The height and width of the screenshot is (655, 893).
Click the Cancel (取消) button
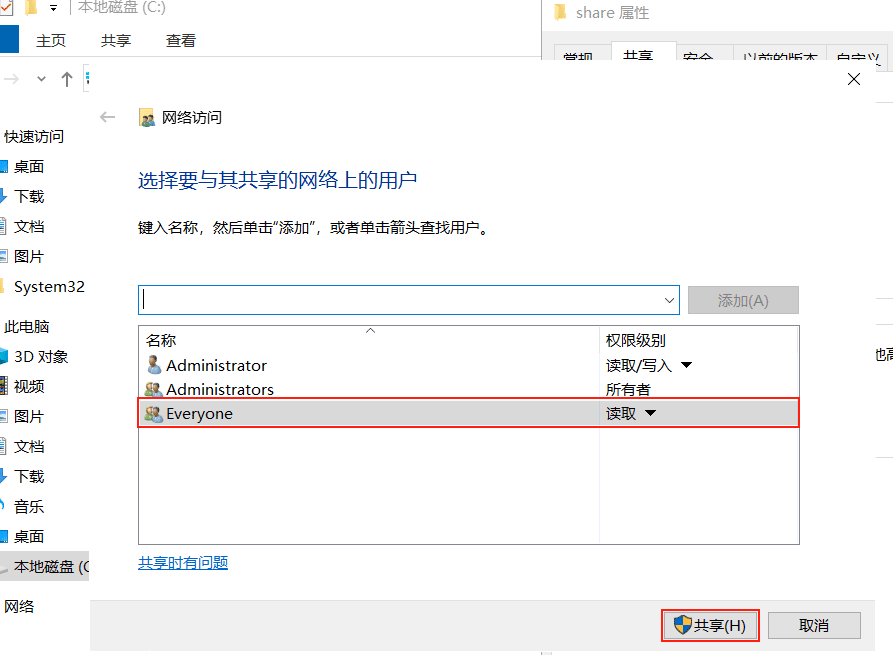[x=814, y=625]
